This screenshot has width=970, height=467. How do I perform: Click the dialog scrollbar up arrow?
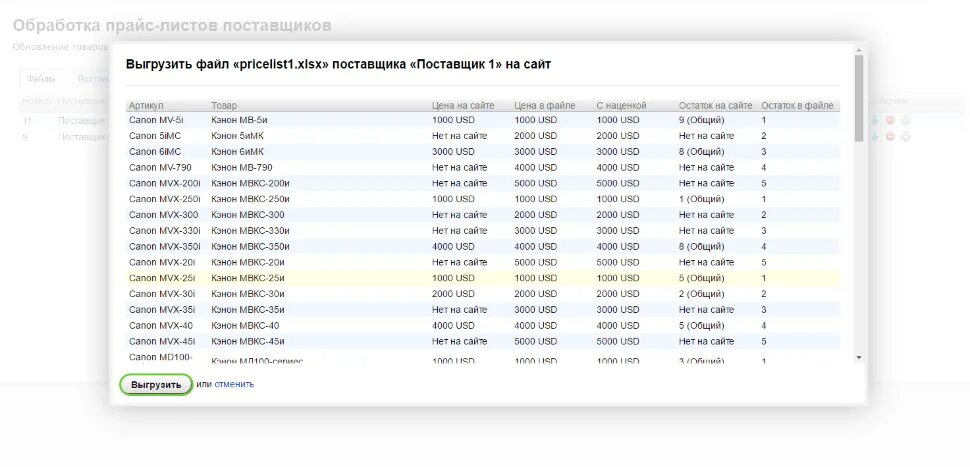(859, 49)
